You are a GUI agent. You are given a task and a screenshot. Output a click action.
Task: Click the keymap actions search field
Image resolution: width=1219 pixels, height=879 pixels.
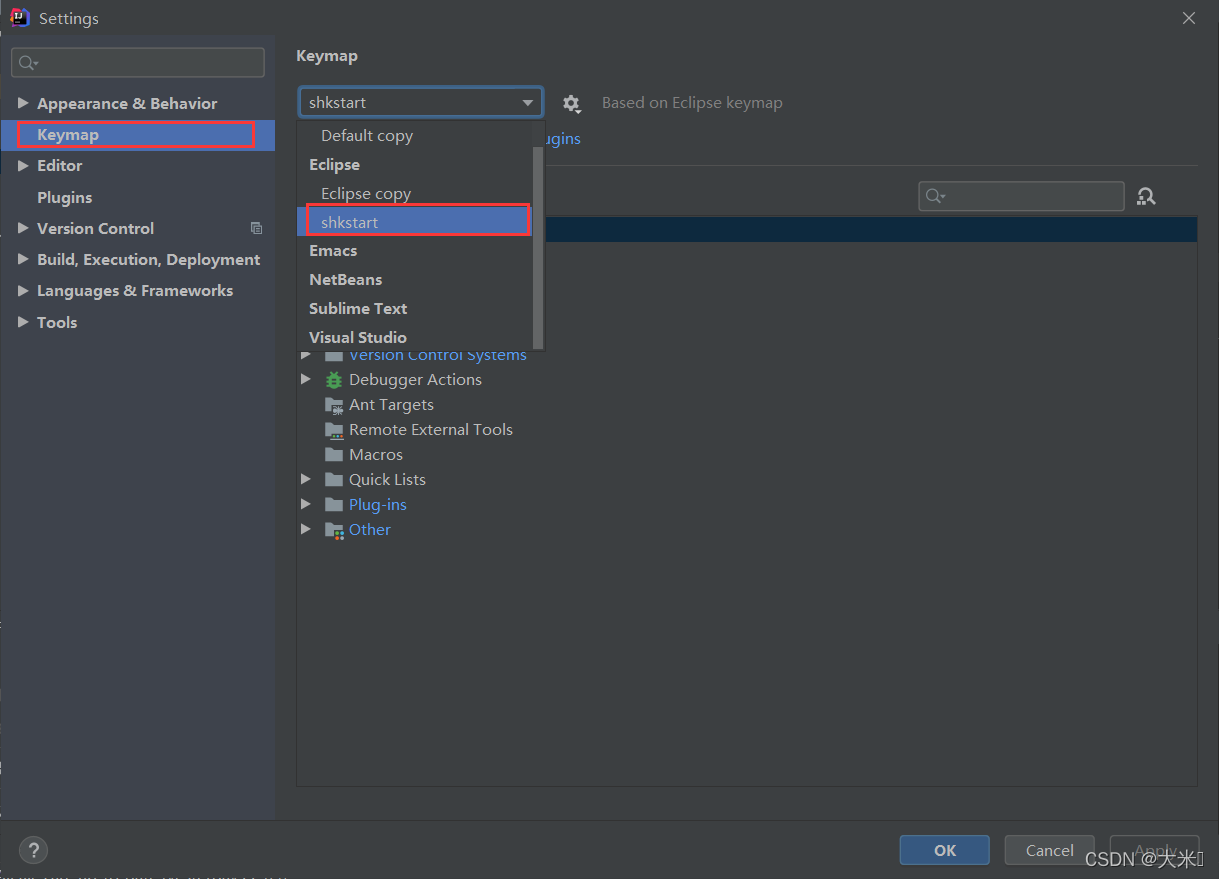[1021, 196]
